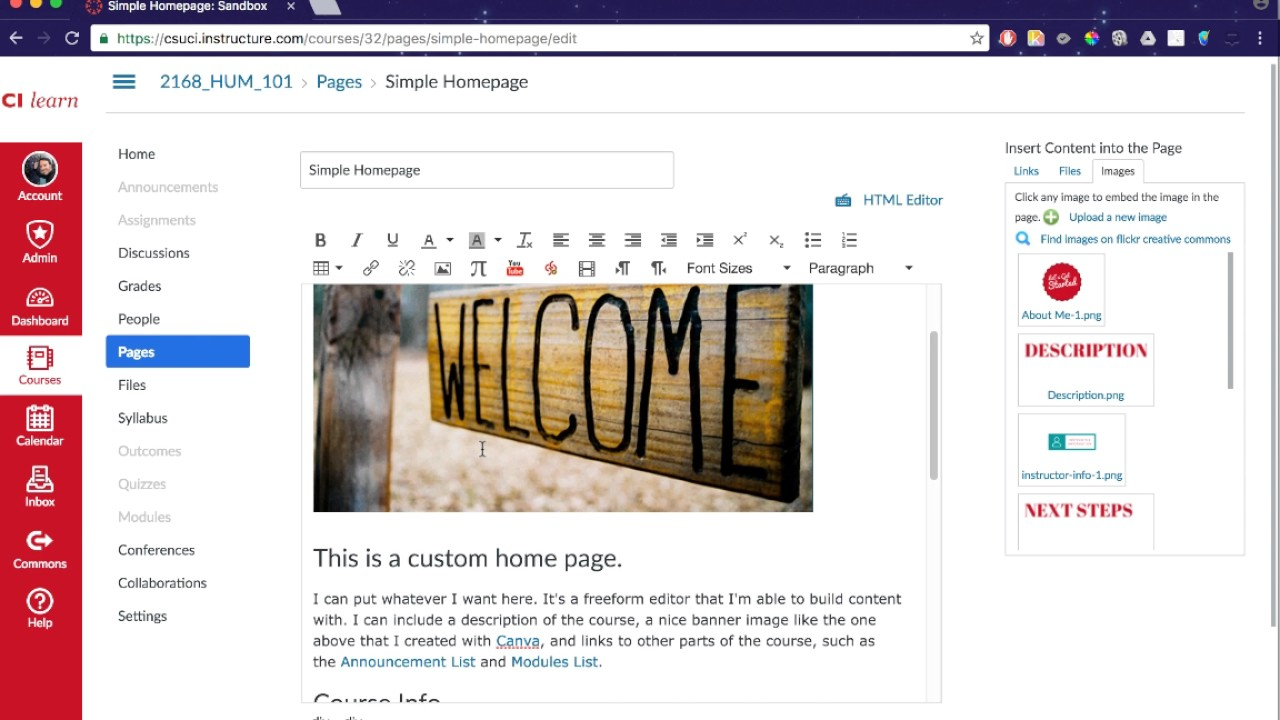Open Discussions in course navigation
Viewport: 1280px width, 720px height.
tap(154, 253)
